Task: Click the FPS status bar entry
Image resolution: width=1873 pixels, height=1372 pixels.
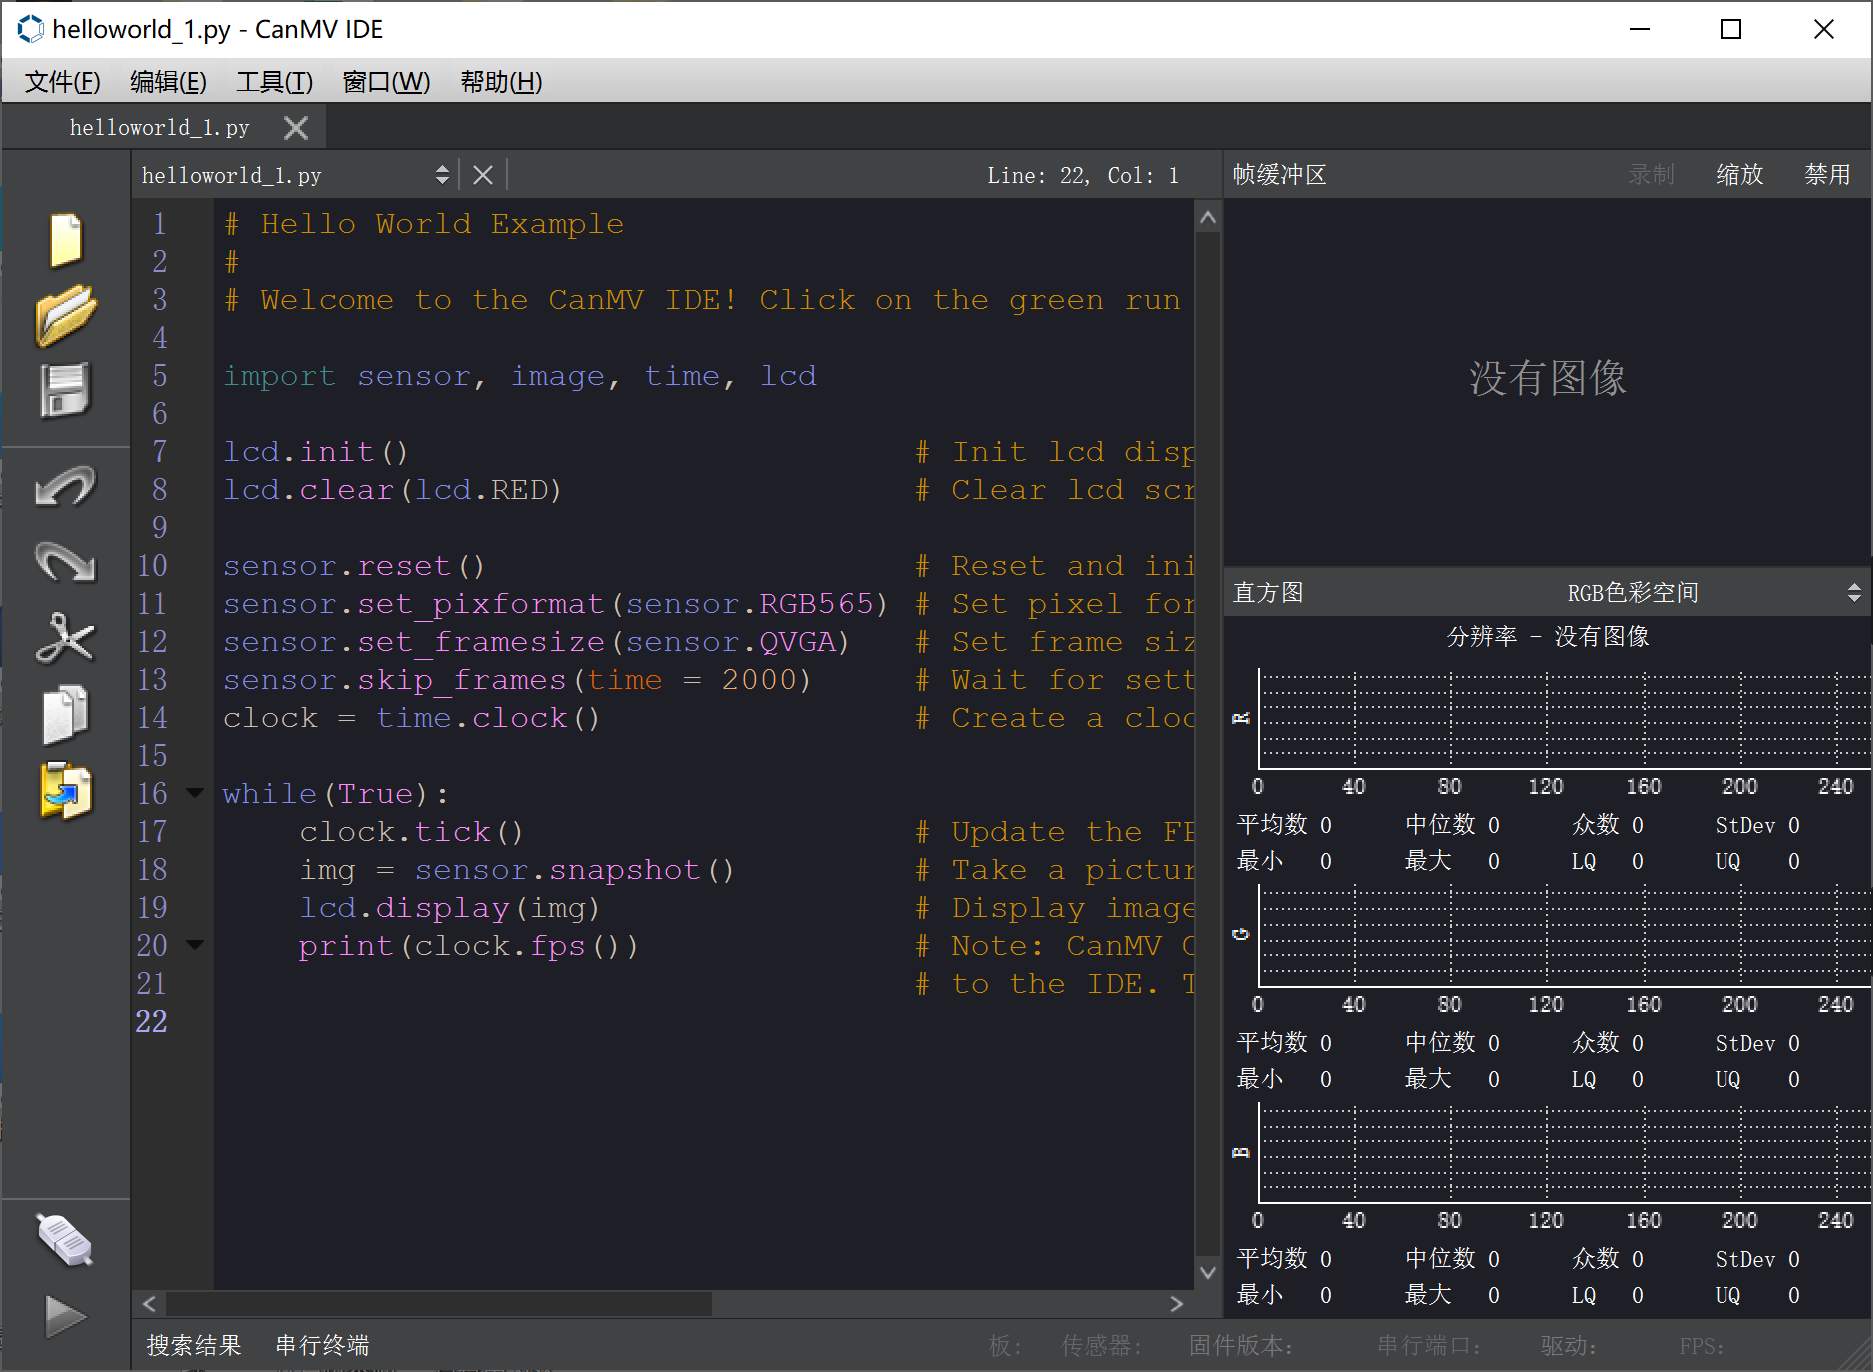Action: click(x=1701, y=1346)
